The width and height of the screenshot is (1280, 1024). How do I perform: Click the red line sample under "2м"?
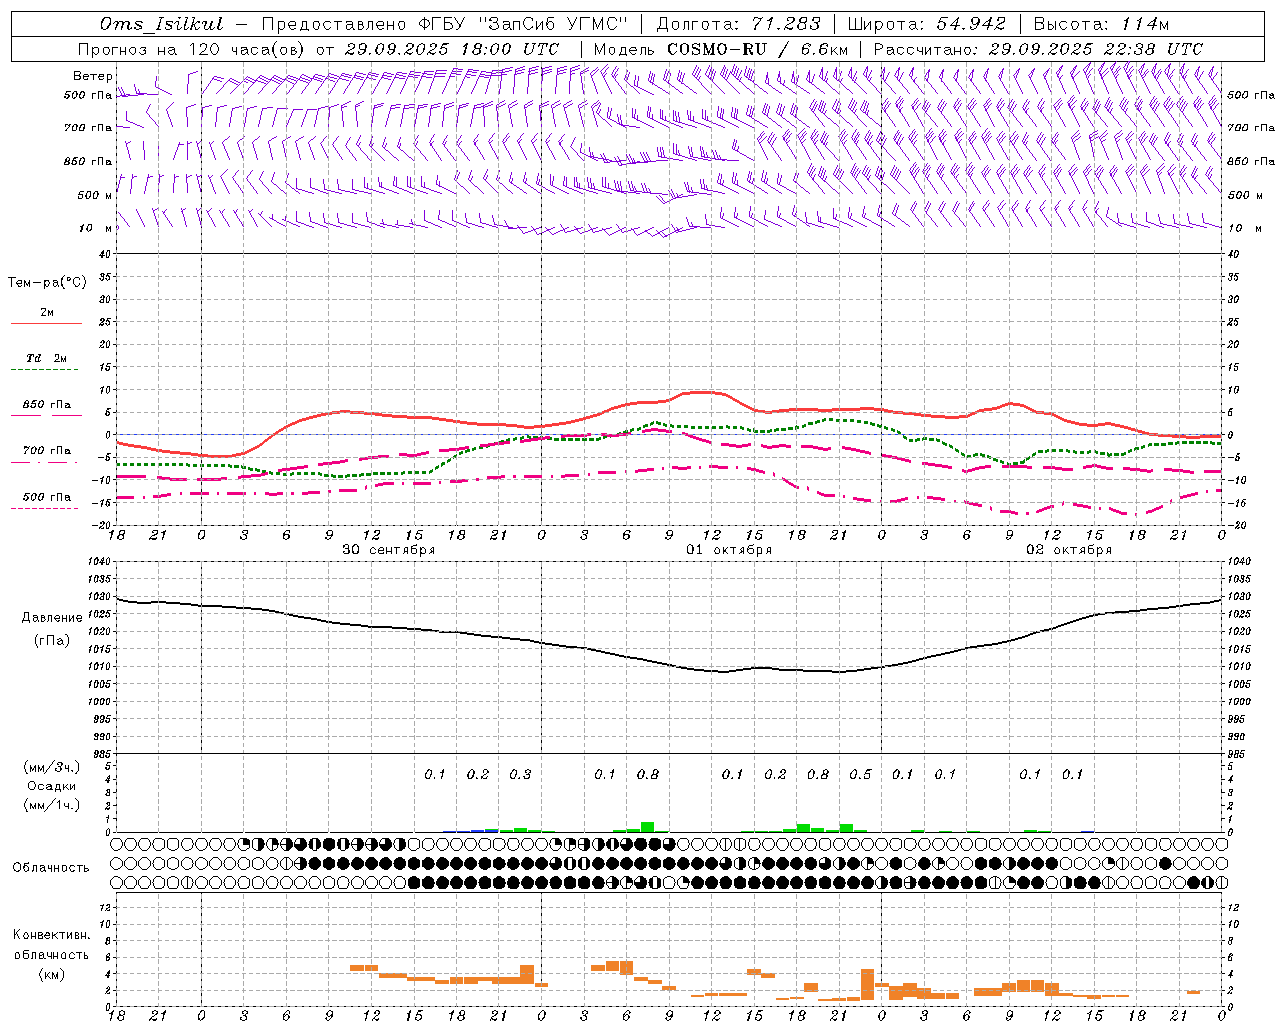(46, 323)
